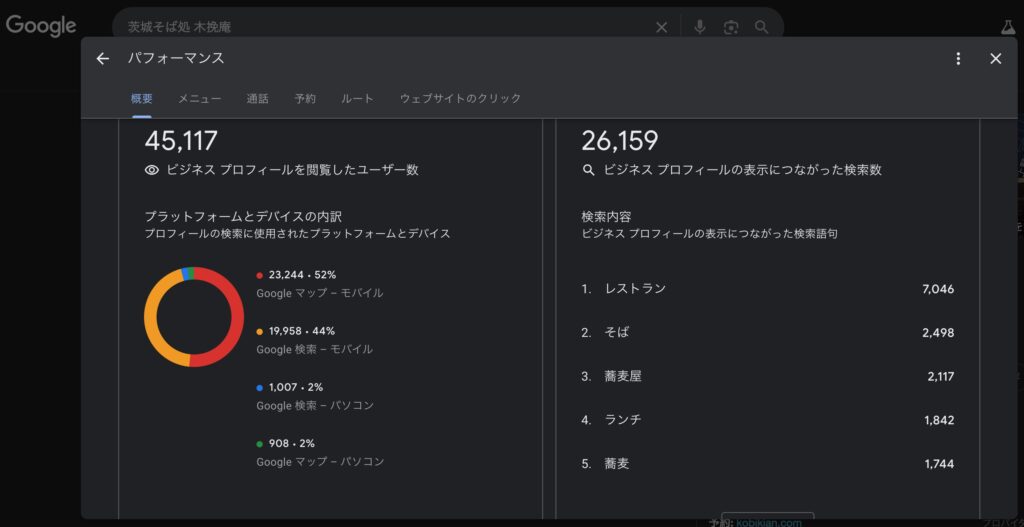Open Search Labs flask icon at top right
The height and width of the screenshot is (527, 1024).
pos(1008,27)
